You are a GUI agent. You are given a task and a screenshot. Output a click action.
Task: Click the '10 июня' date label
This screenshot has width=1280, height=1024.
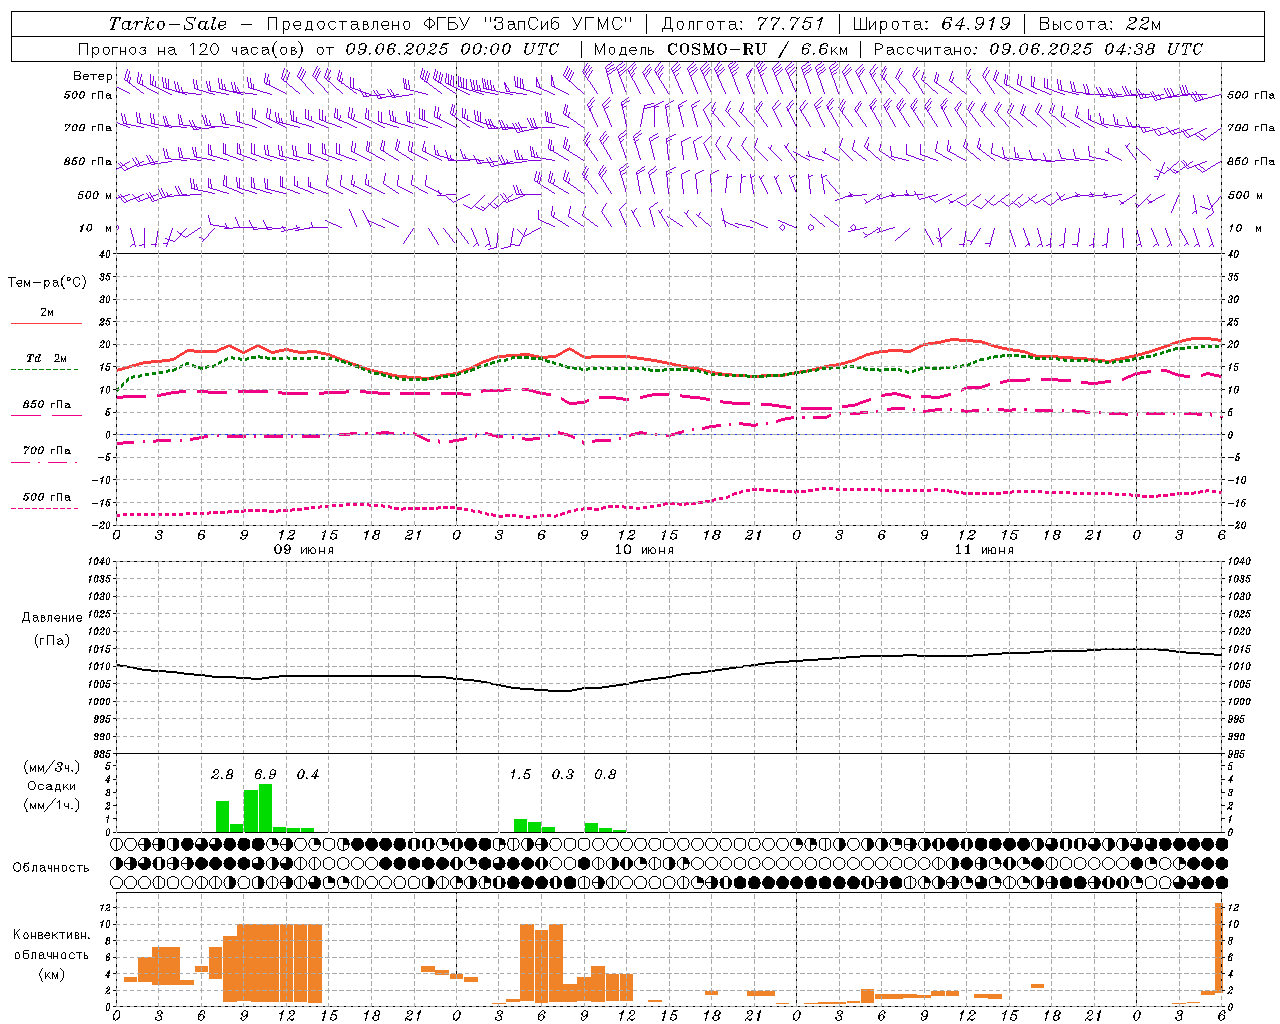click(x=644, y=550)
